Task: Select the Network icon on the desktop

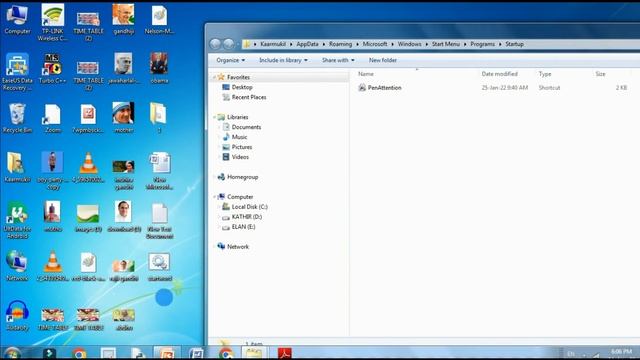Action: coord(17,266)
